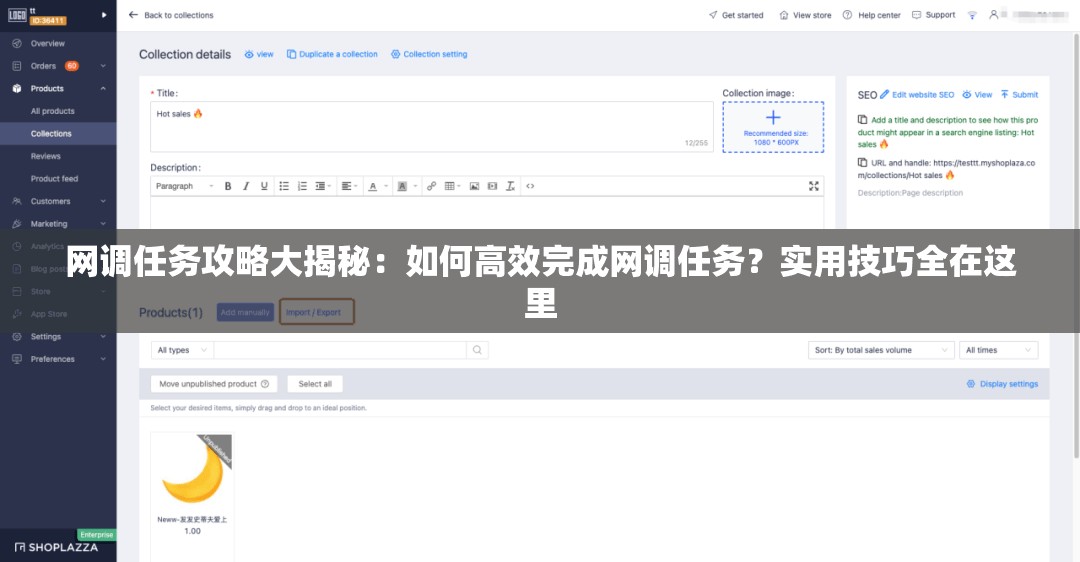Viewport: 1080px width, 562px height.
Task: Click the view link beside Collection details
Action: click(259, 54)
